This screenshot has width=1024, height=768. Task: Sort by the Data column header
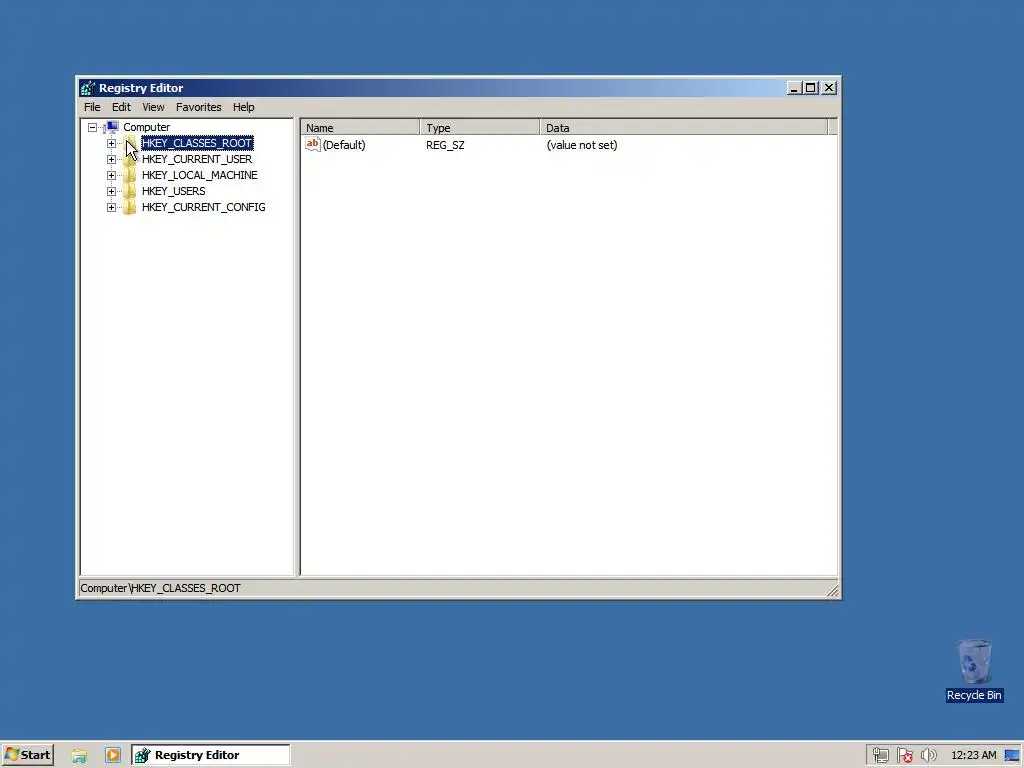point(684,127)
